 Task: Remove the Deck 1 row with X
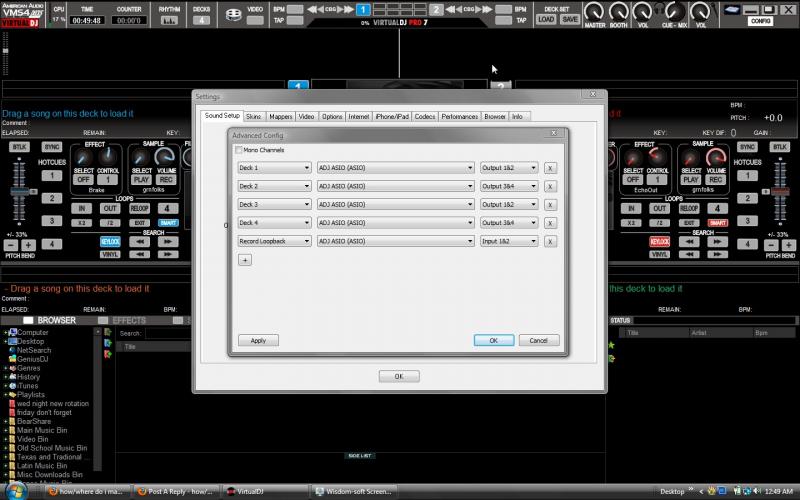pyautogui.click(x=550, y=168)
